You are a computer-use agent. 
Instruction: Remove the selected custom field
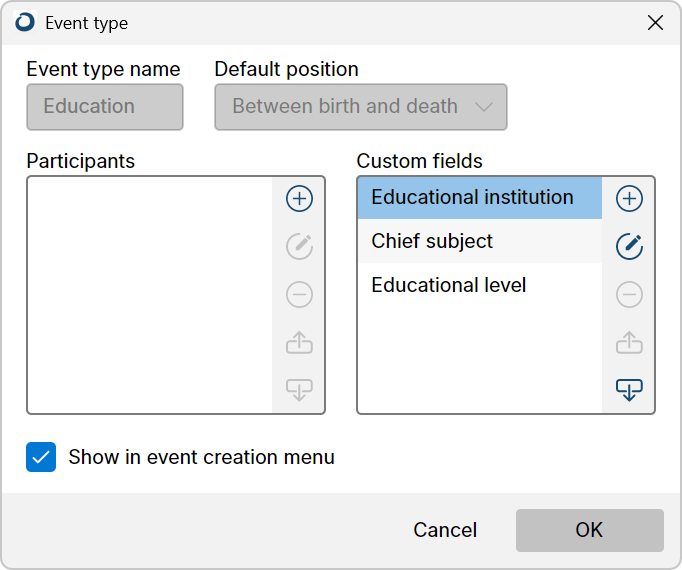629,295
